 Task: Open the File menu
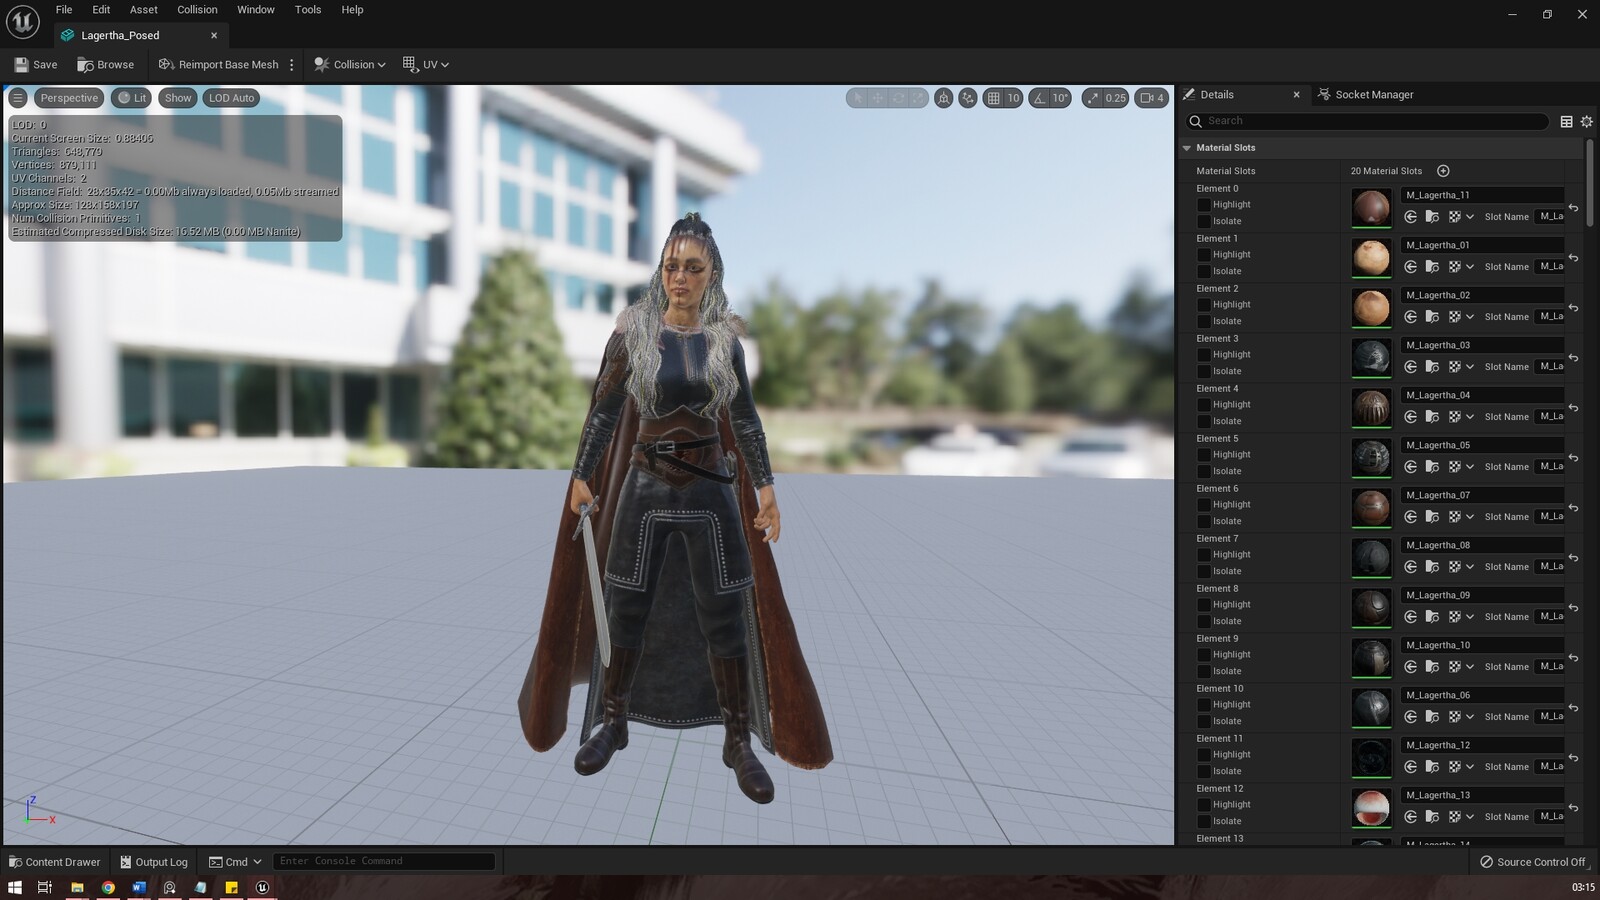(64, 10)
